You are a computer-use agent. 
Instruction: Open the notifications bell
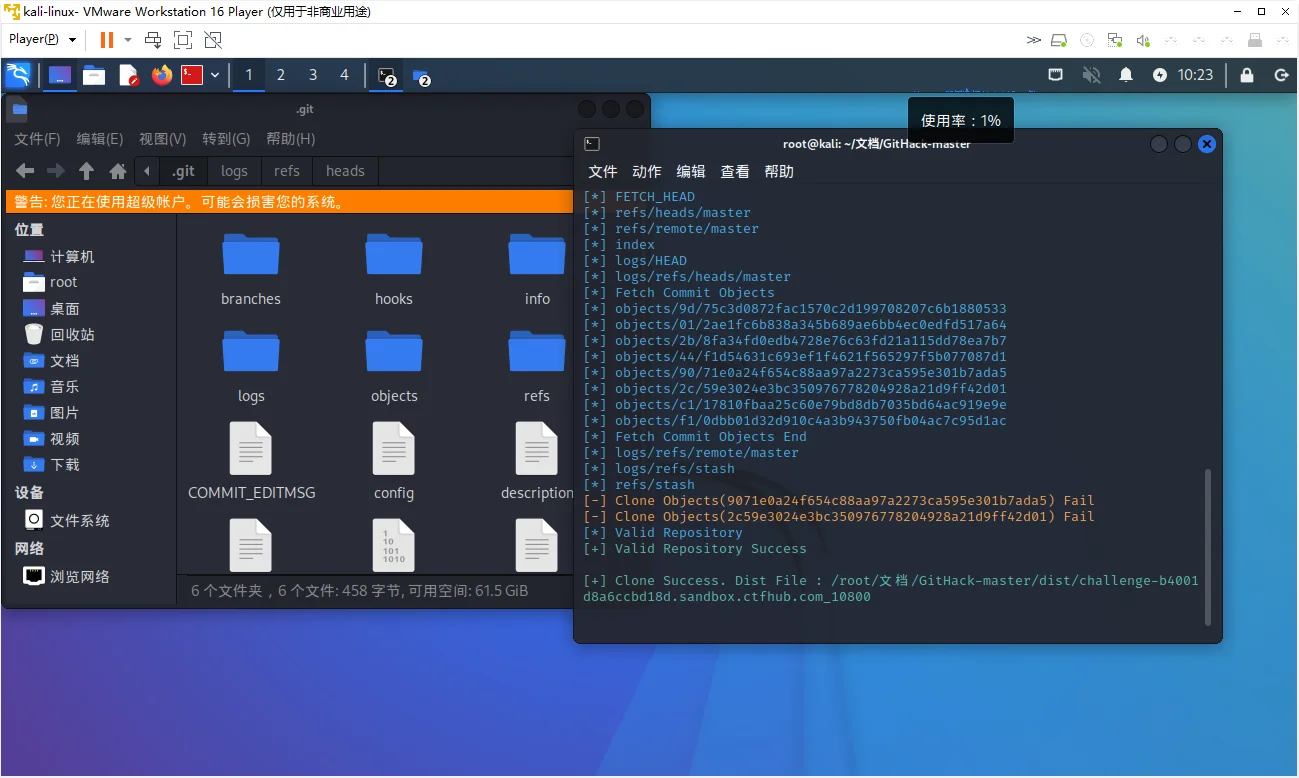coord(1126,75)
